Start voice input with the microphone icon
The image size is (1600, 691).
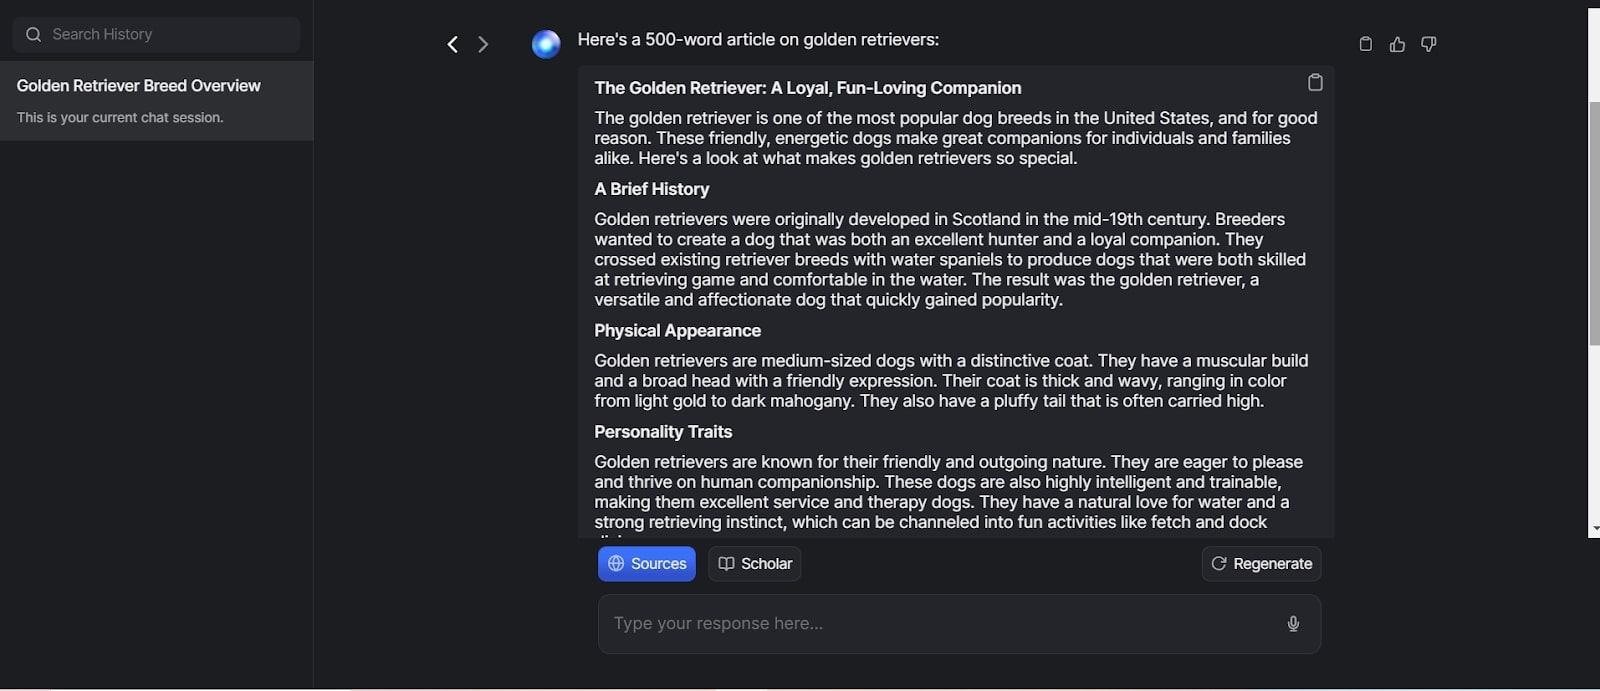pyautogui.click(x=1293, y=624)
